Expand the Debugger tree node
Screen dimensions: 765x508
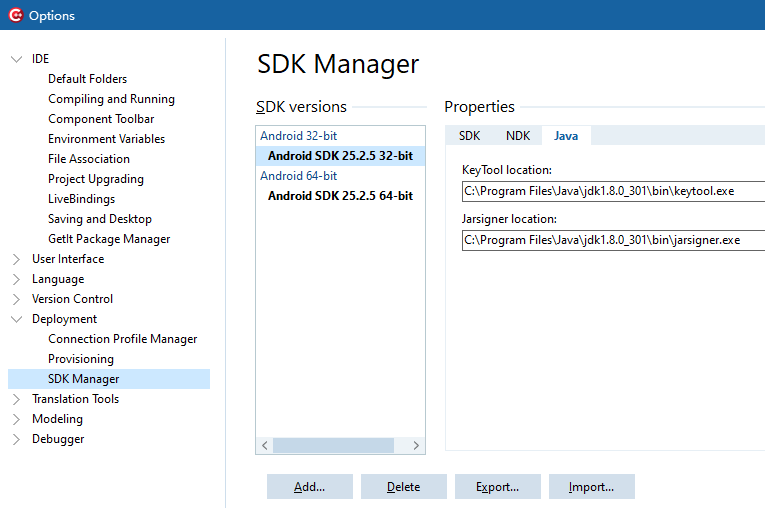point(16,439)
